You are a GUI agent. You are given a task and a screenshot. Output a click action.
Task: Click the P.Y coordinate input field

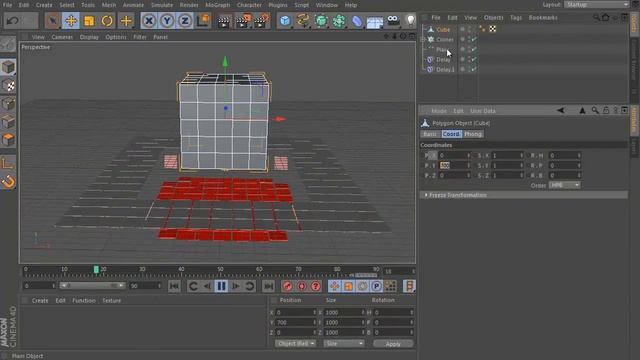point(454,165)
